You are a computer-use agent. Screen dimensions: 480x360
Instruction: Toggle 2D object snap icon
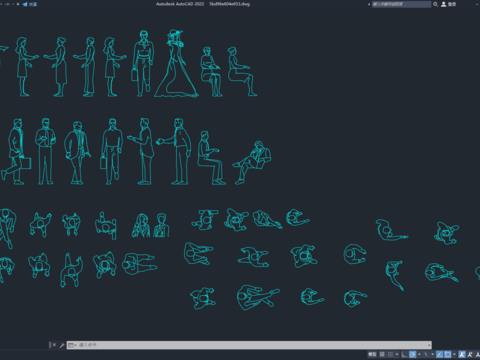tap(448, 354)
